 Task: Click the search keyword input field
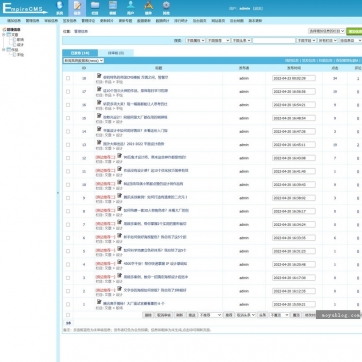274,40
